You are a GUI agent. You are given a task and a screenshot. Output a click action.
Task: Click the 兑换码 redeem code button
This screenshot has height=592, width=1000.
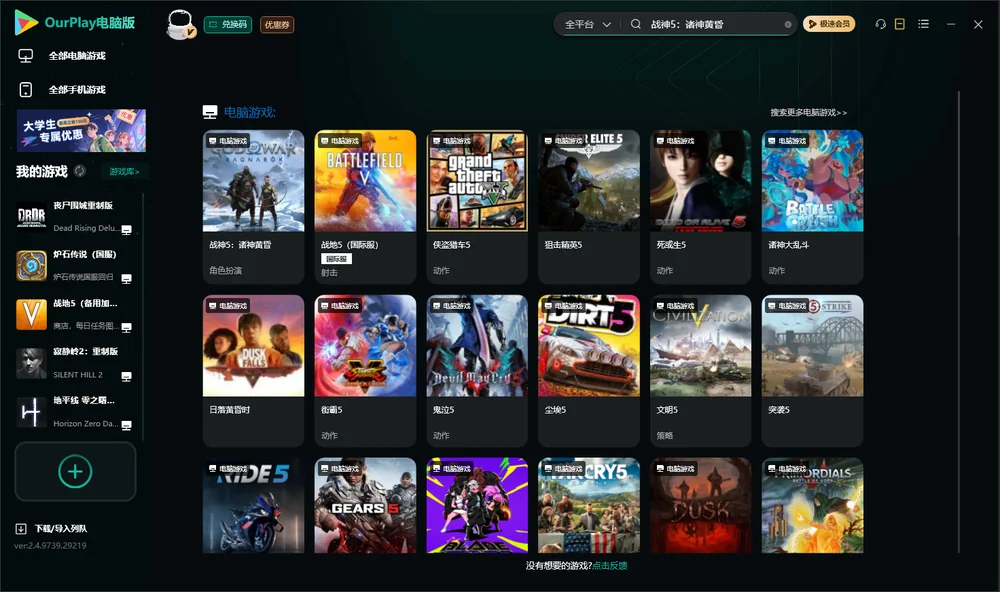coord(228,25)
